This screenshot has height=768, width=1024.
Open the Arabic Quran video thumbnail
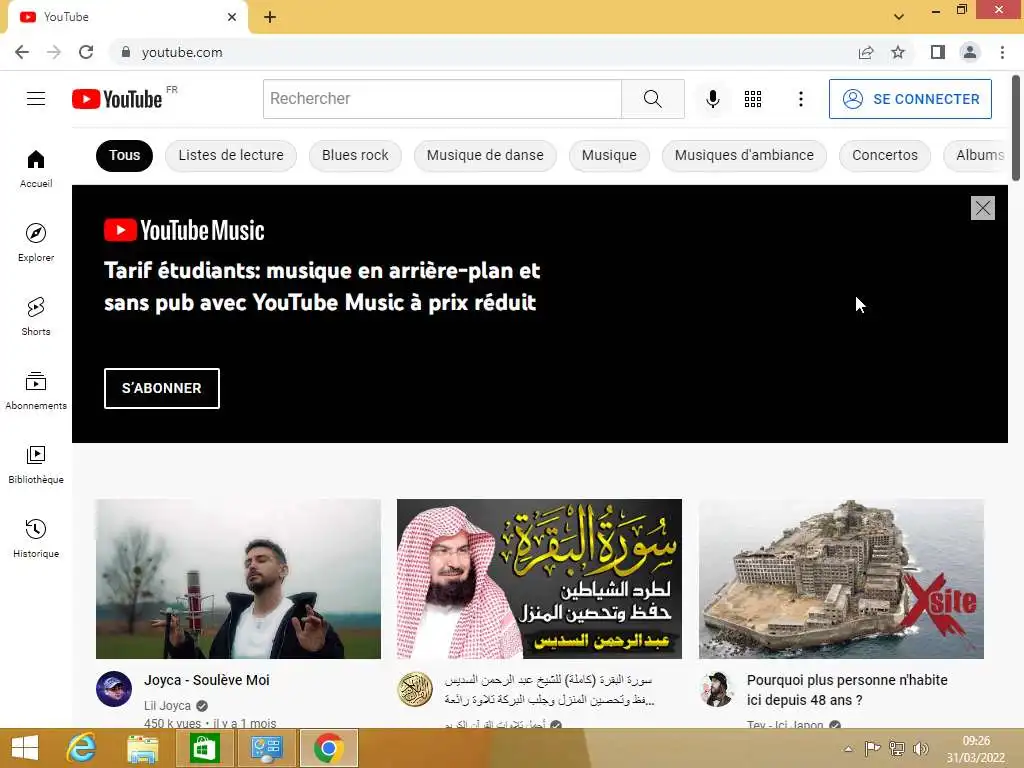point(539,579)
